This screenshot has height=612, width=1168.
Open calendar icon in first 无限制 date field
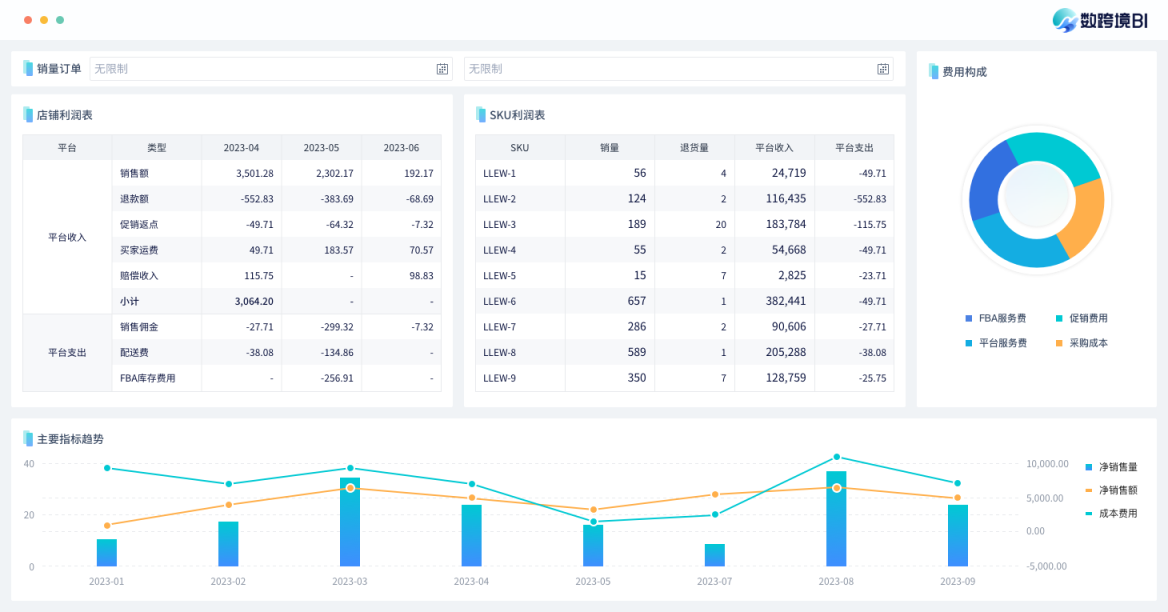point(442,69)
